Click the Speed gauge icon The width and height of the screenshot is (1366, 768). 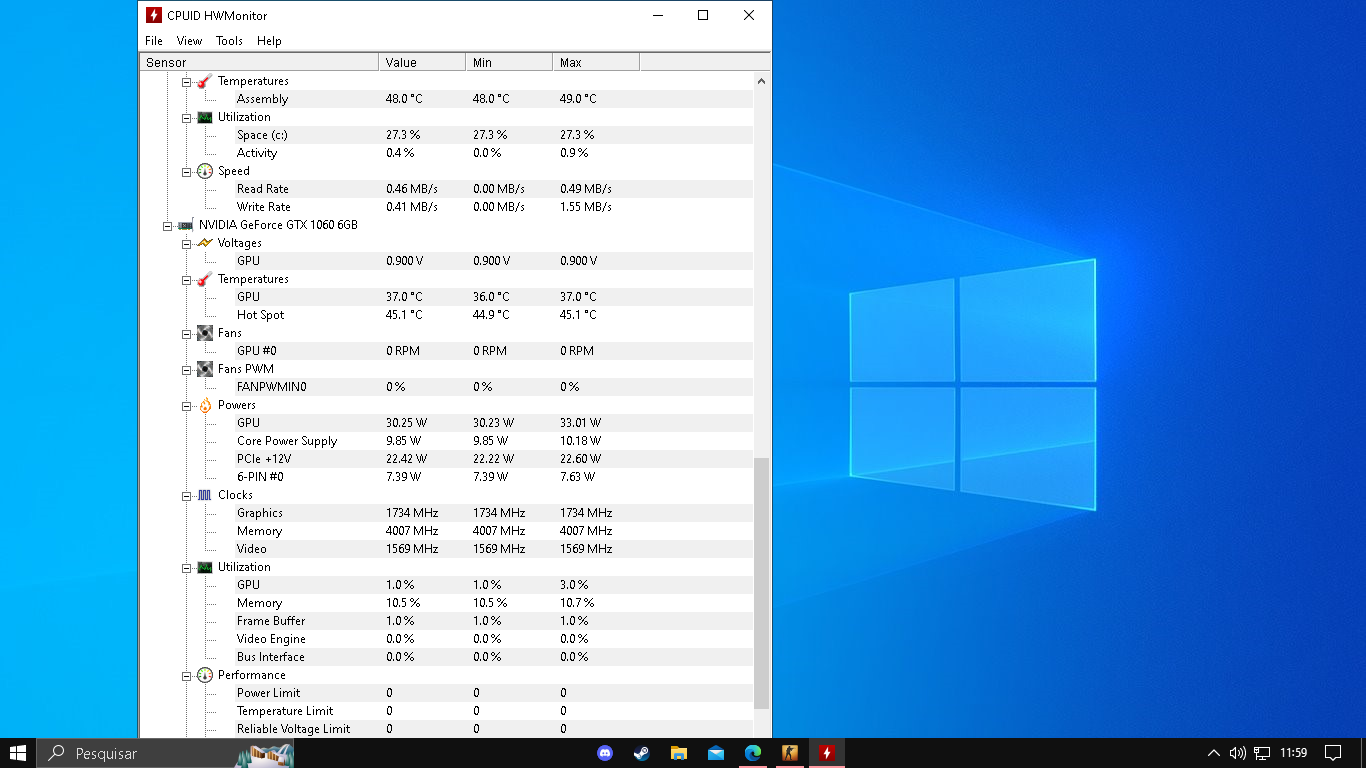point(205,171)
